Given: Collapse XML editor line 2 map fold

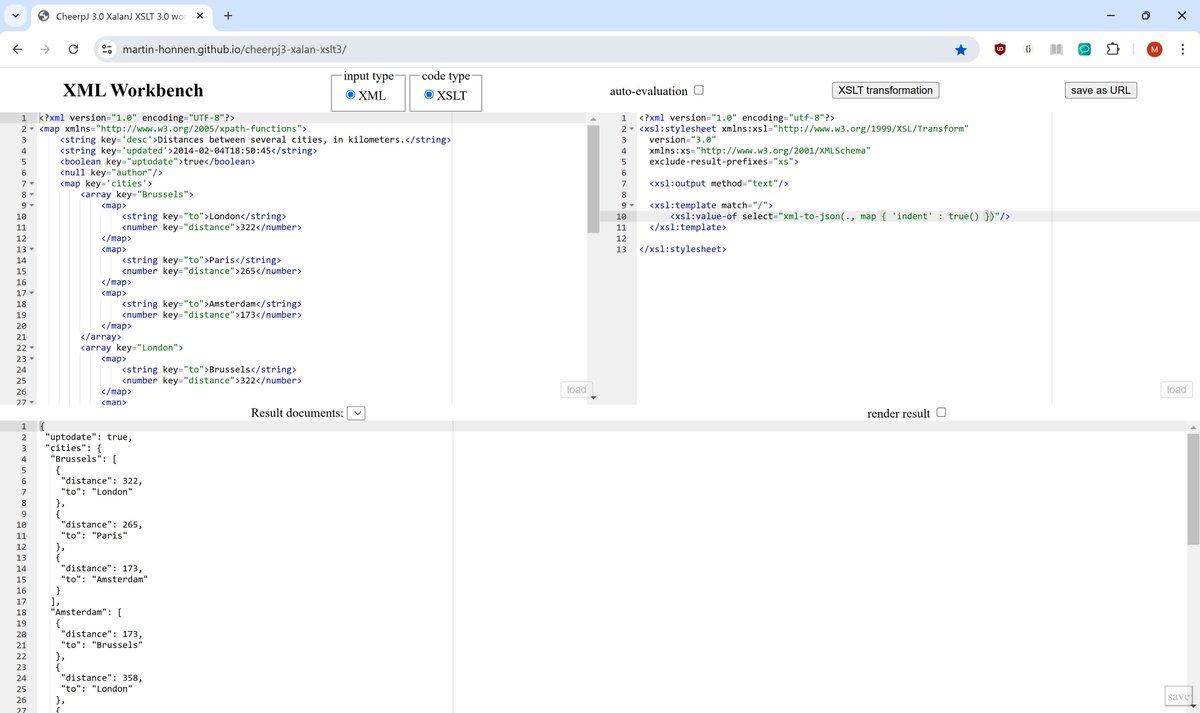Looking at the screenshot, I should point(32,129).
